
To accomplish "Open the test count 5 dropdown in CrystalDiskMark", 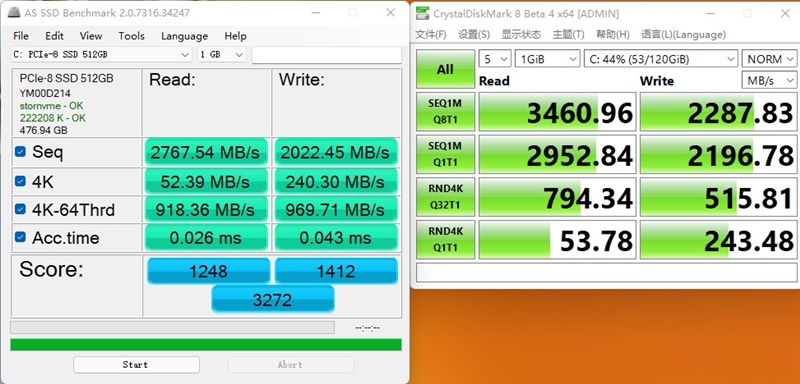I will (x=494, y=59).
